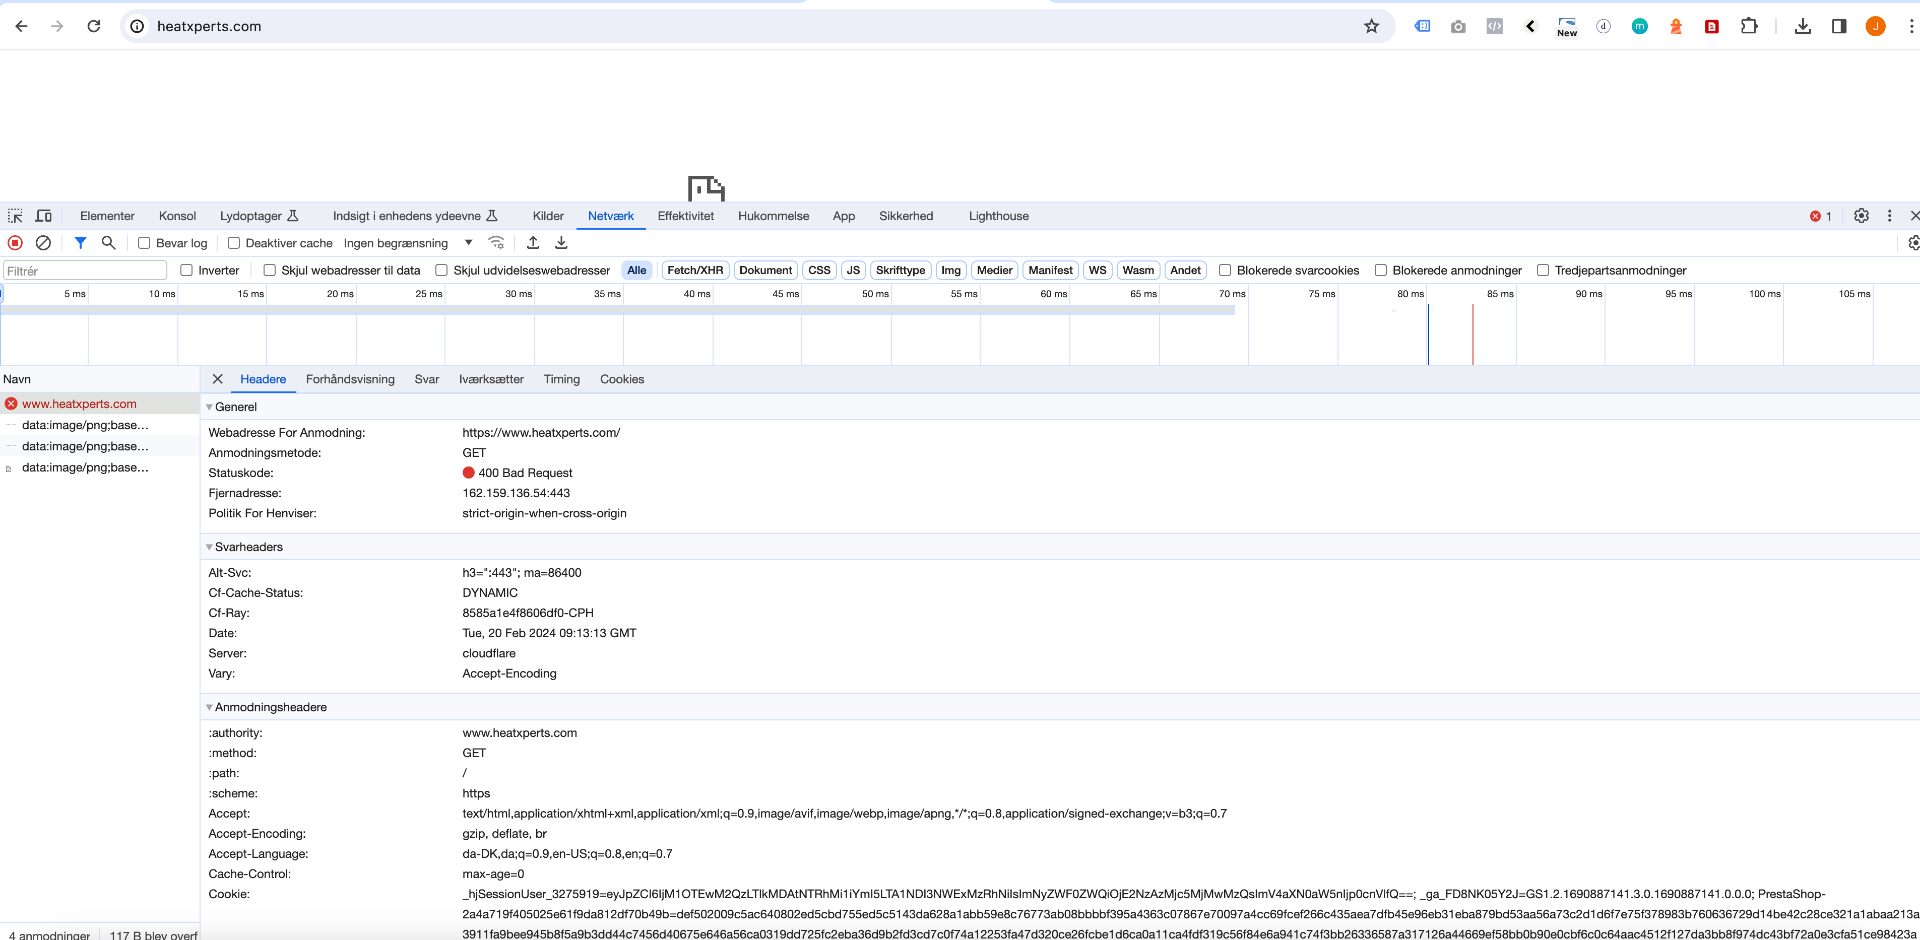
Task: Go back with the browser back arrow
Action: (x=21, y=26)
